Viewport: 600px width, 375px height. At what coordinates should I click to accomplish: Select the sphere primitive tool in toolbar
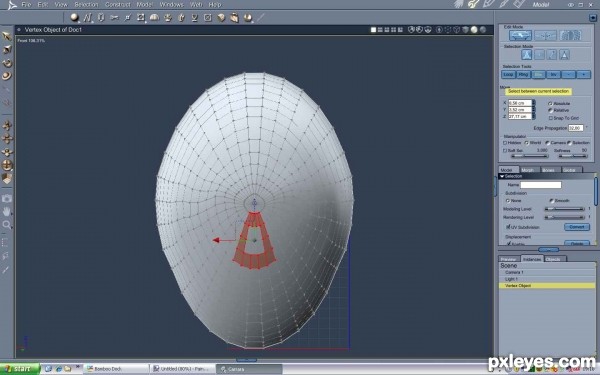[x=74, y=17]
